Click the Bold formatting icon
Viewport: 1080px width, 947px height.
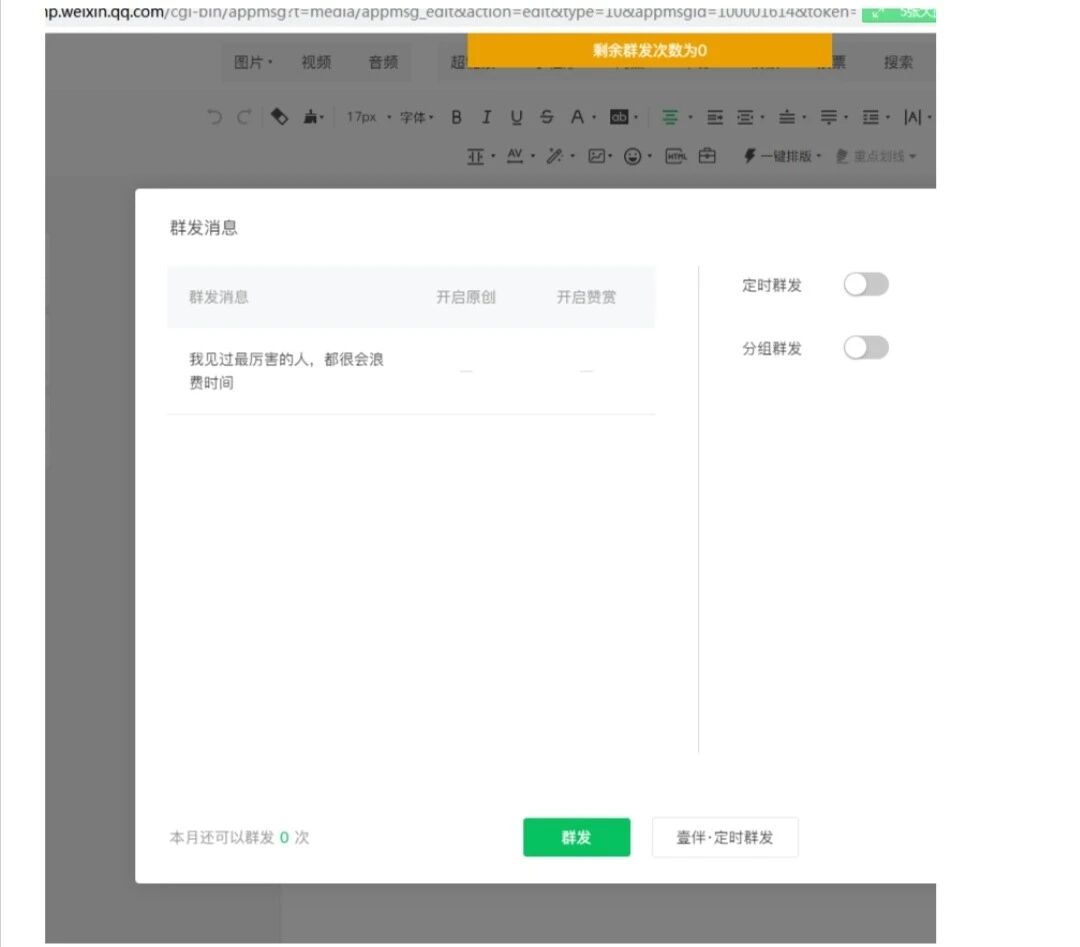[456, 117]
